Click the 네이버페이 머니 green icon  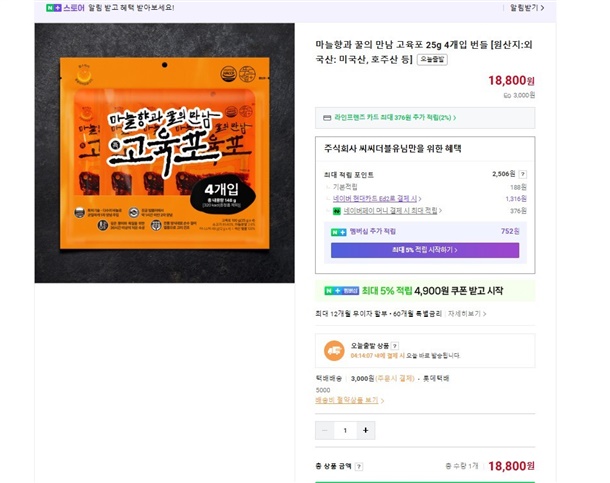coord(337,211)
